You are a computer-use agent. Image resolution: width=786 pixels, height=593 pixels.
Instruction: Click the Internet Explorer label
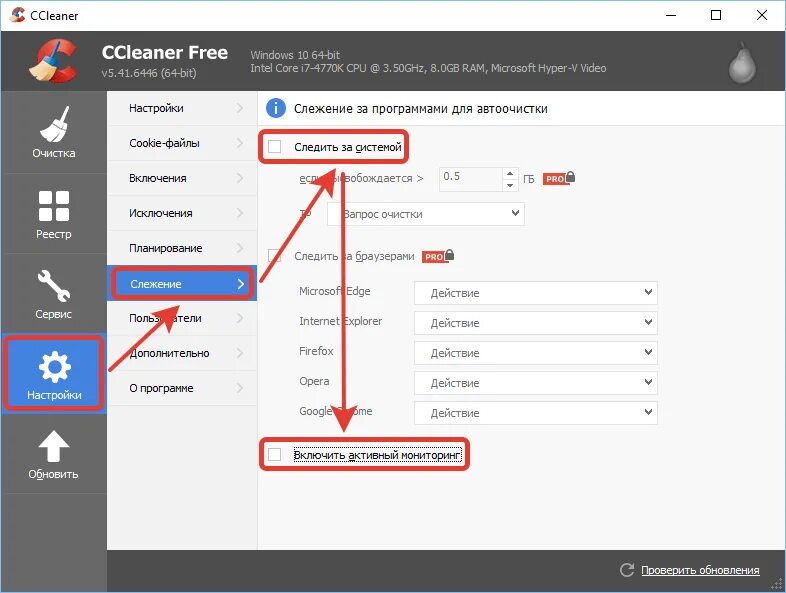point(340,321)
